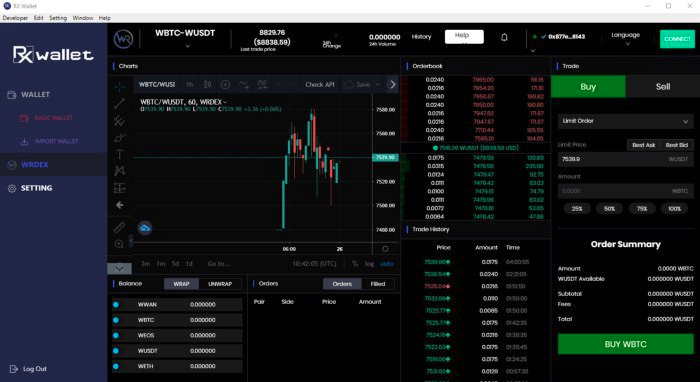Open the 1h interval selector
Viewport: 700px width, 382px height.
pos(190,84)
